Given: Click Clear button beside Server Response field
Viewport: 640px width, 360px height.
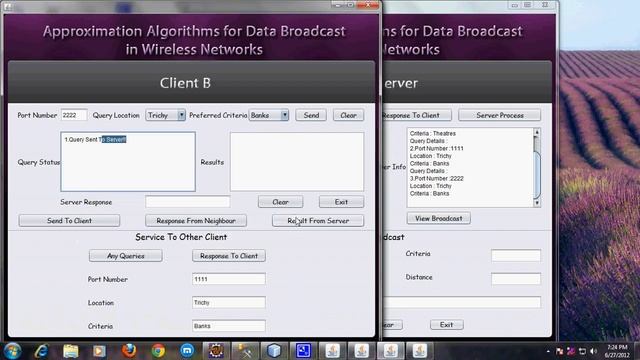Looking at the screenshot, I should coord(280,202).
